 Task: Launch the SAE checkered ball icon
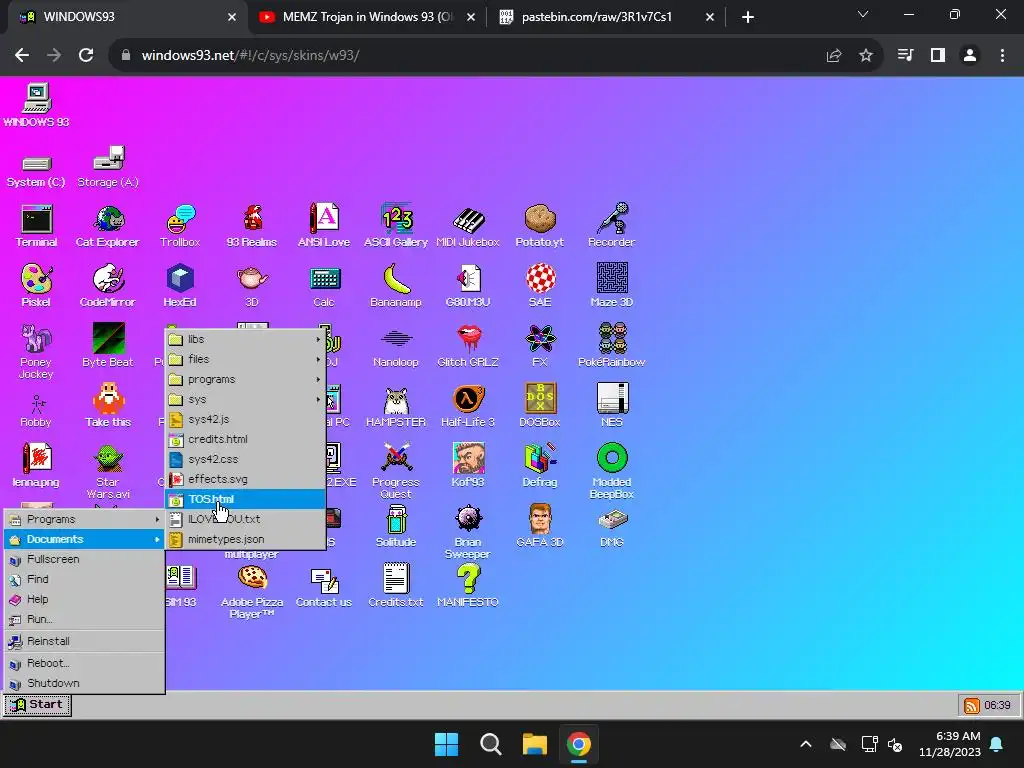539,286
